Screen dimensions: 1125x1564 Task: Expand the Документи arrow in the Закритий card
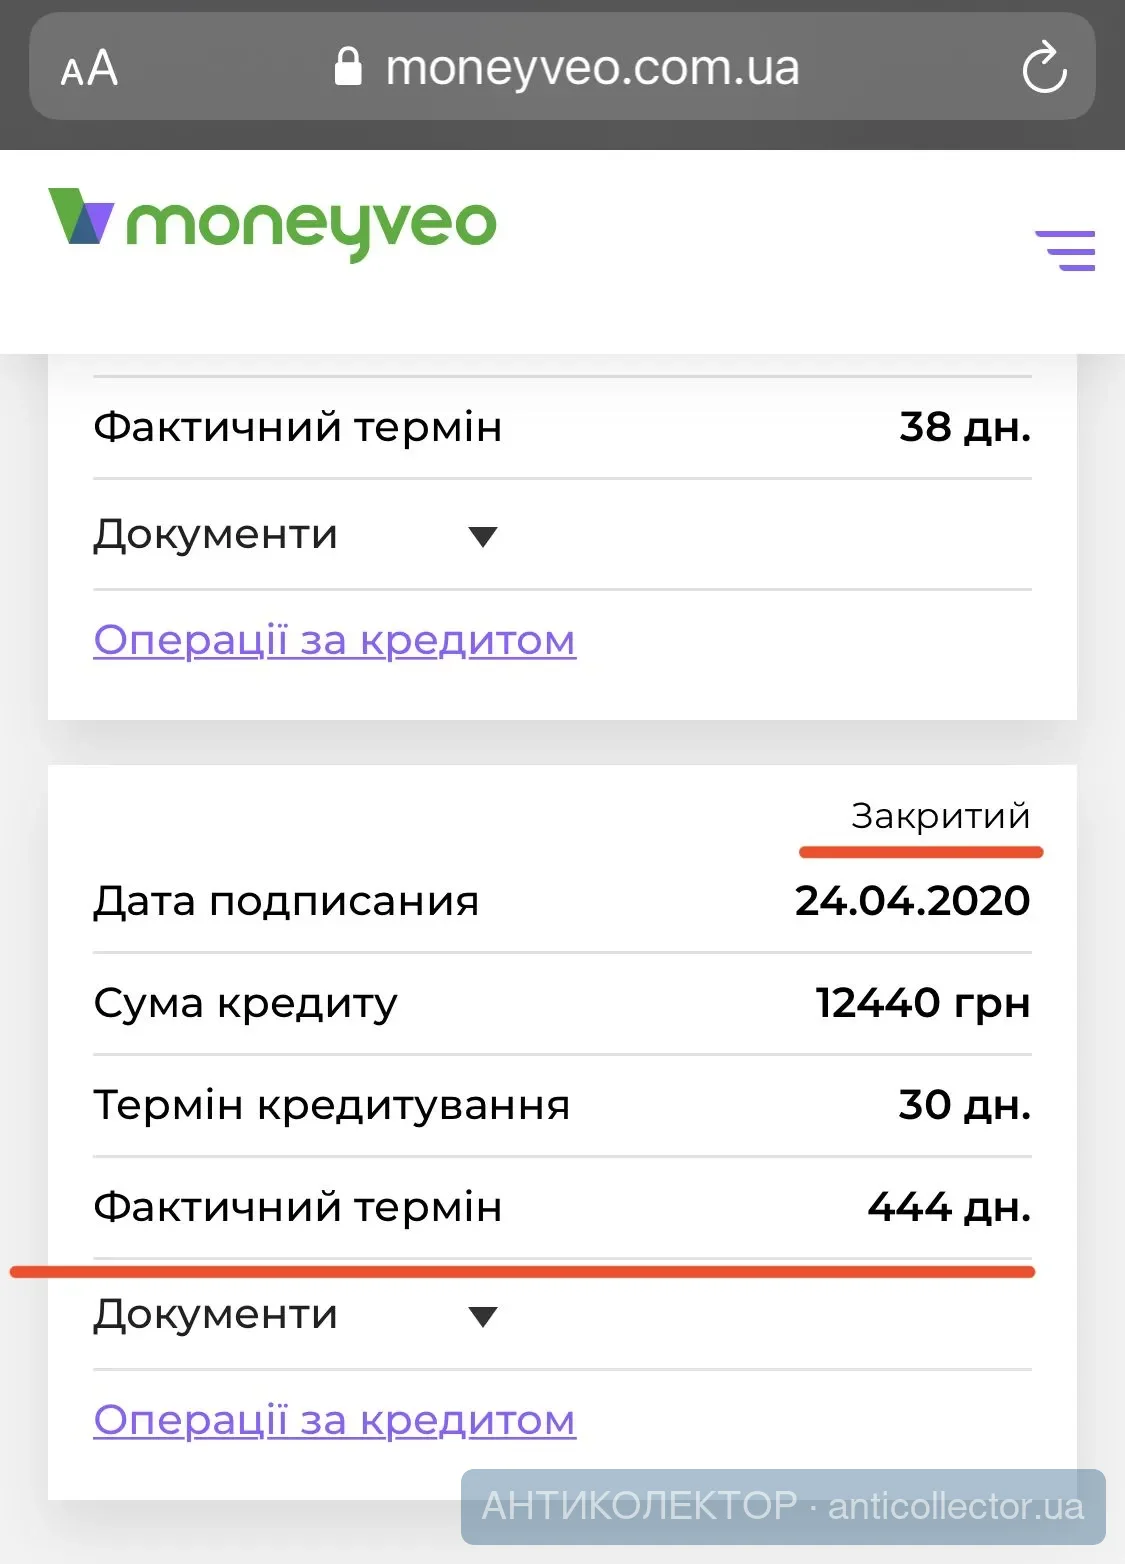point(483,1317)
